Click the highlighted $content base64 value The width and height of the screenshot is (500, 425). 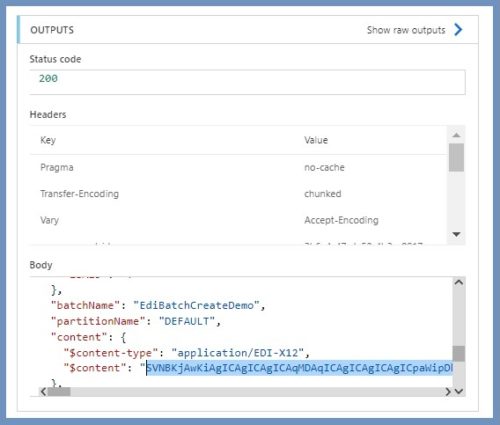tap(299, 368)
